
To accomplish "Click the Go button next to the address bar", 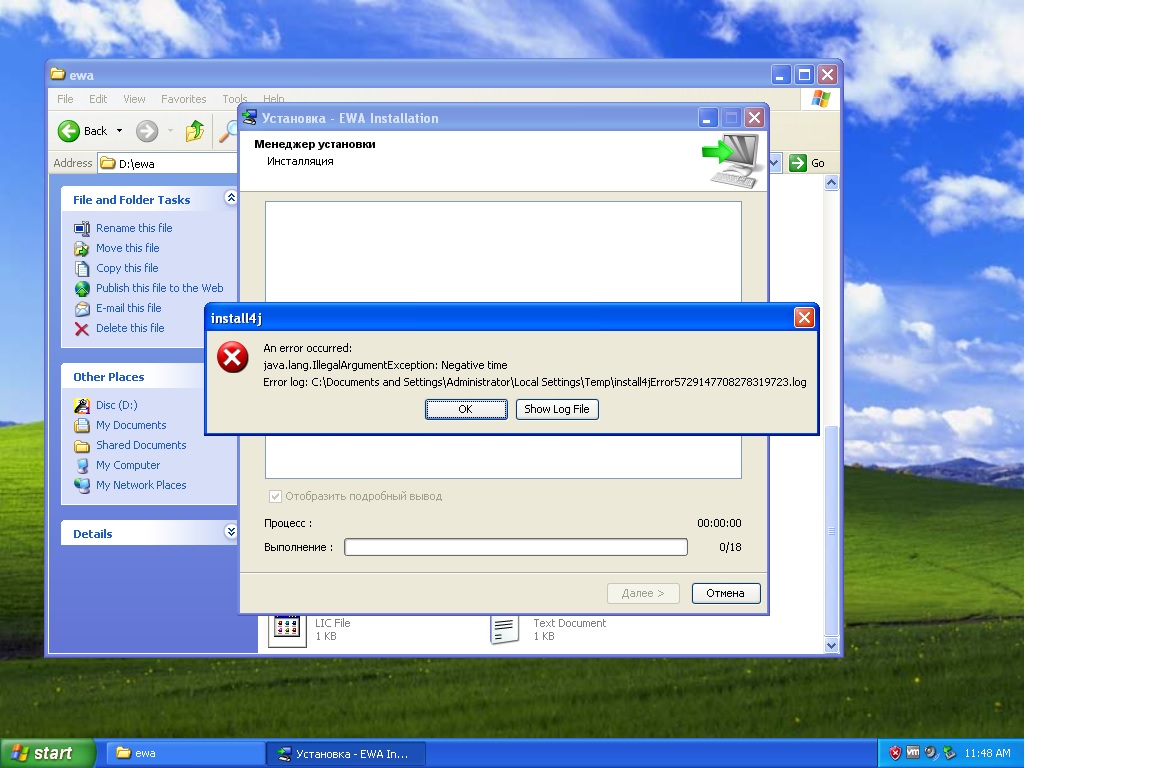I will pyautogui.click(x=807, y=163).
